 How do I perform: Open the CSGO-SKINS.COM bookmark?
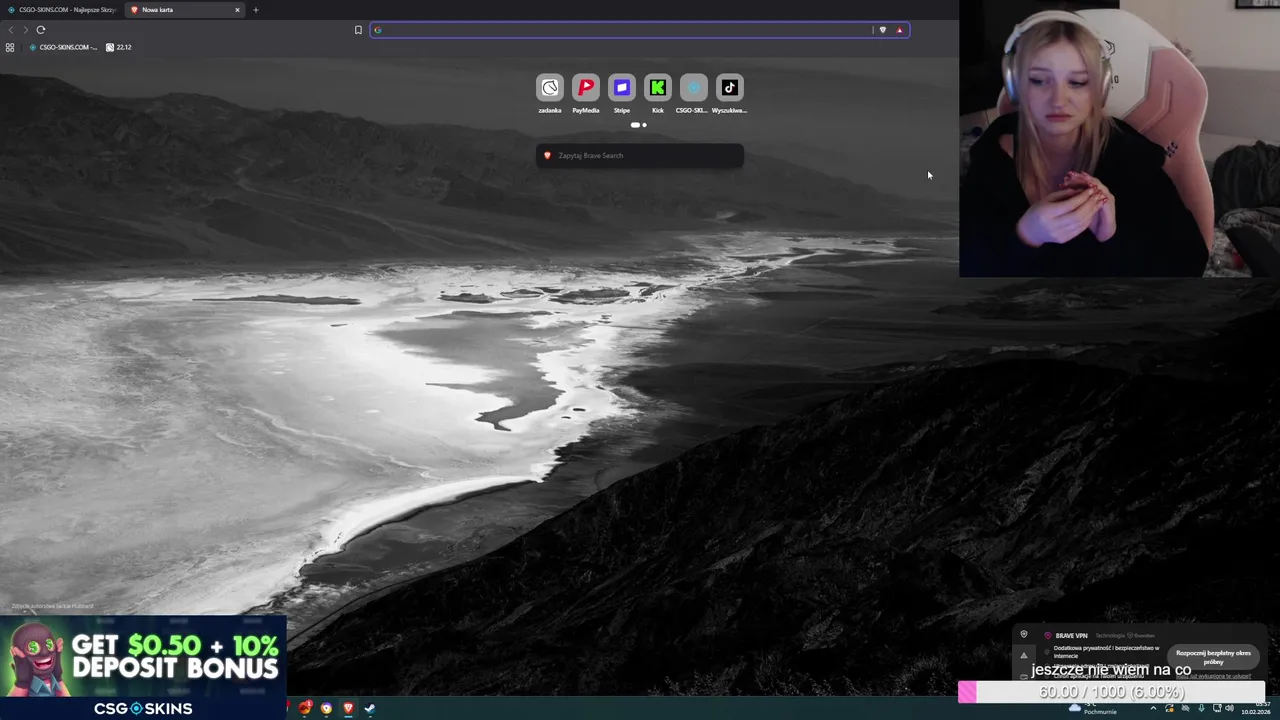(x=63, y=47)
